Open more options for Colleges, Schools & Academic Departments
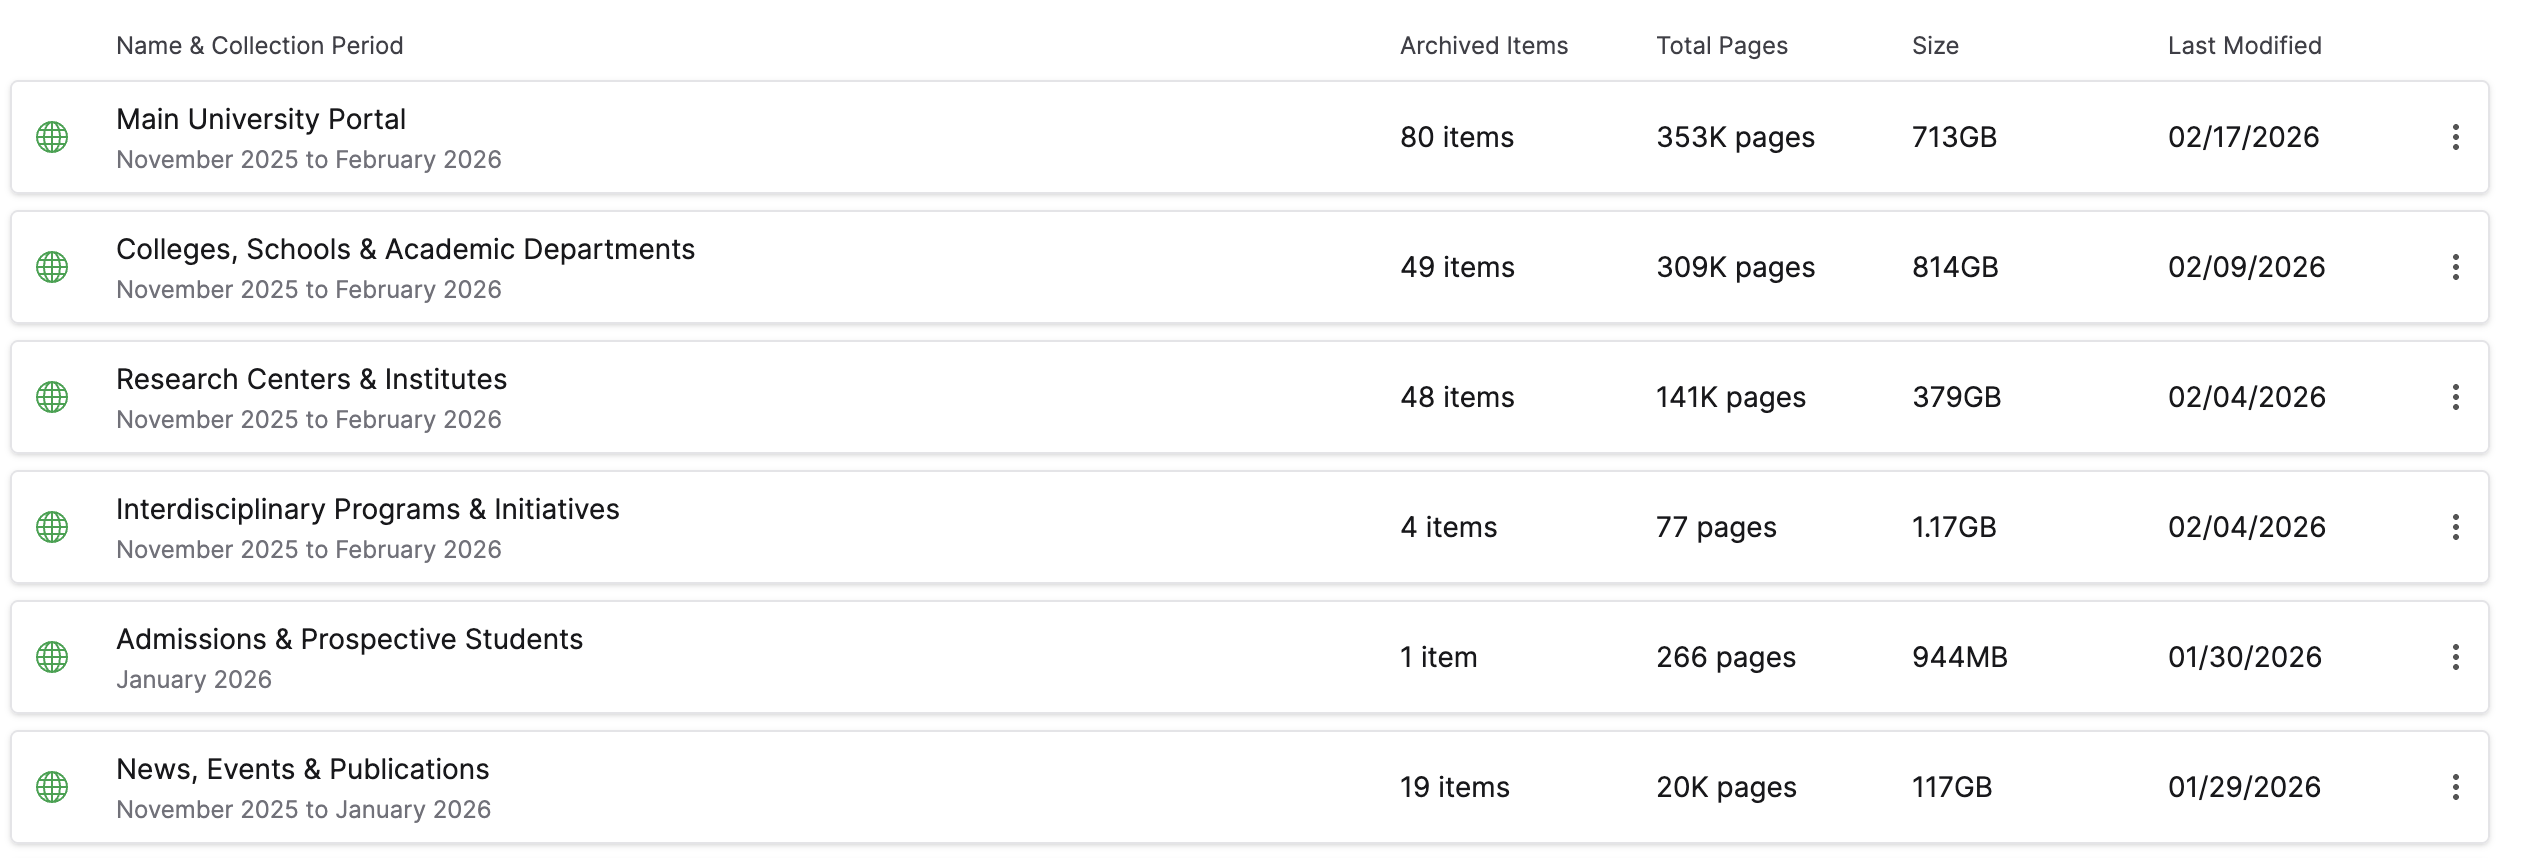This screenshot has height=858, width=2522. coord(2455,267)
